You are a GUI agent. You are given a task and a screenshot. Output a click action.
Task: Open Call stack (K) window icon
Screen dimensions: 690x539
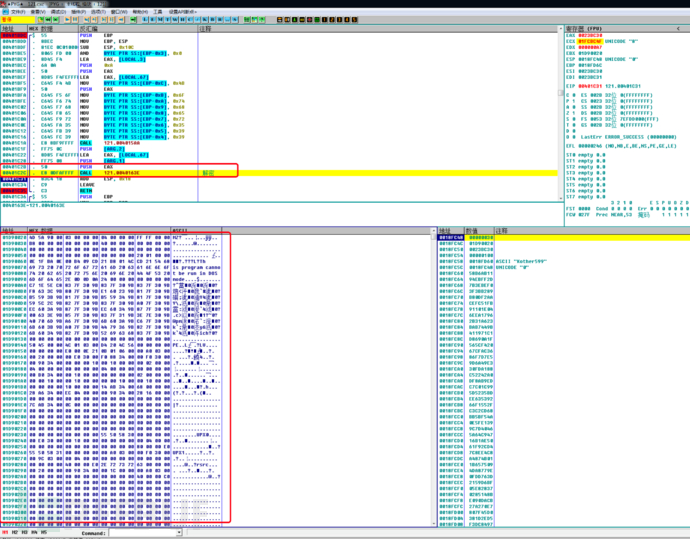pos(205,19)
